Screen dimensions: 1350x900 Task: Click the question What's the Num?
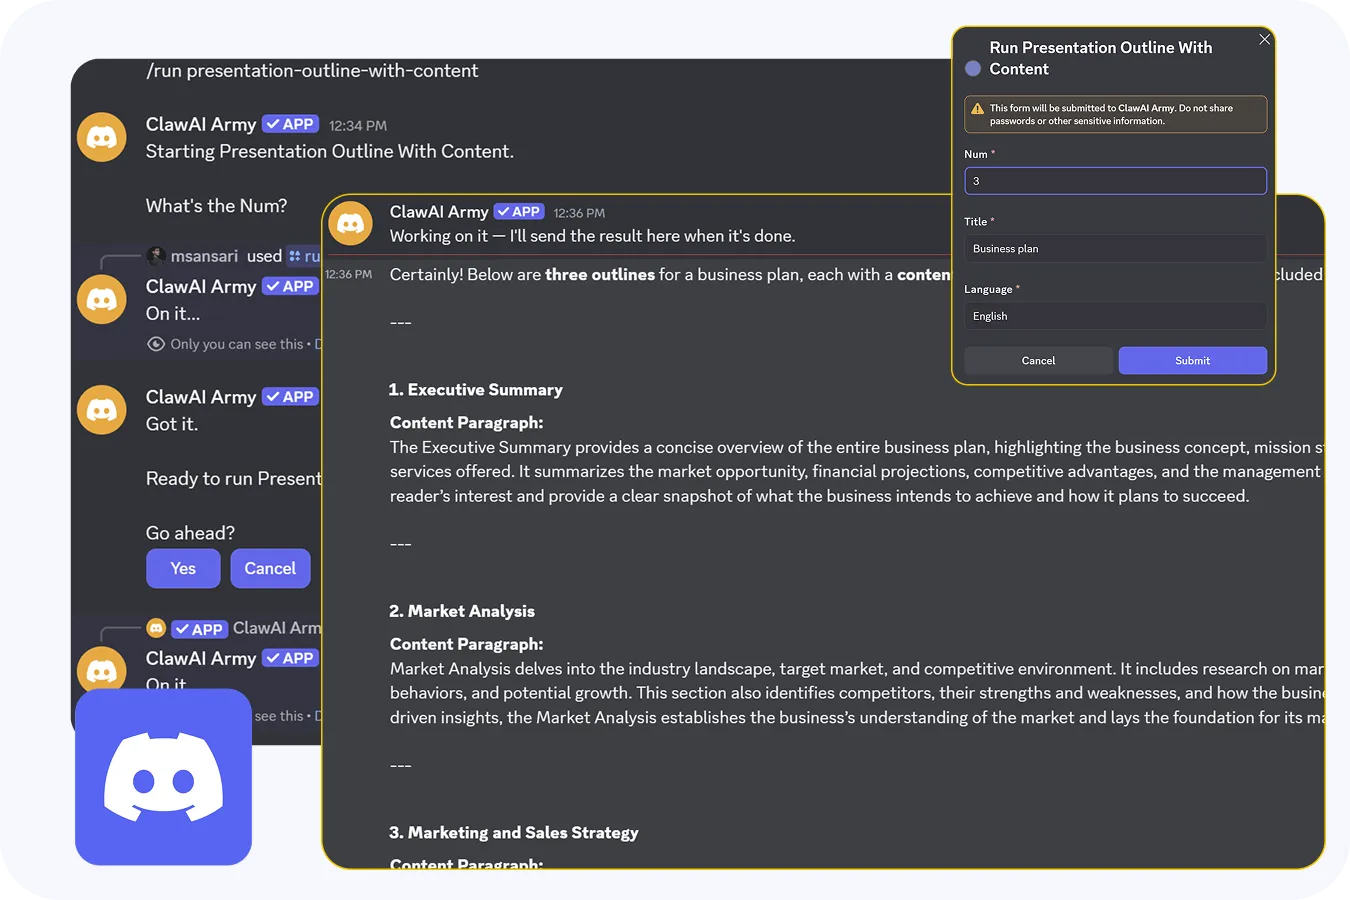[x=216, y=206]
